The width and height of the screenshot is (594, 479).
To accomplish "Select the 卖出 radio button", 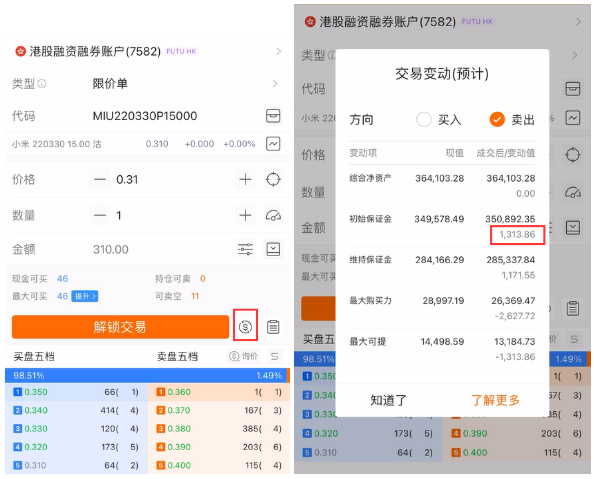I will pyautogui.click(x=497, y=119).
